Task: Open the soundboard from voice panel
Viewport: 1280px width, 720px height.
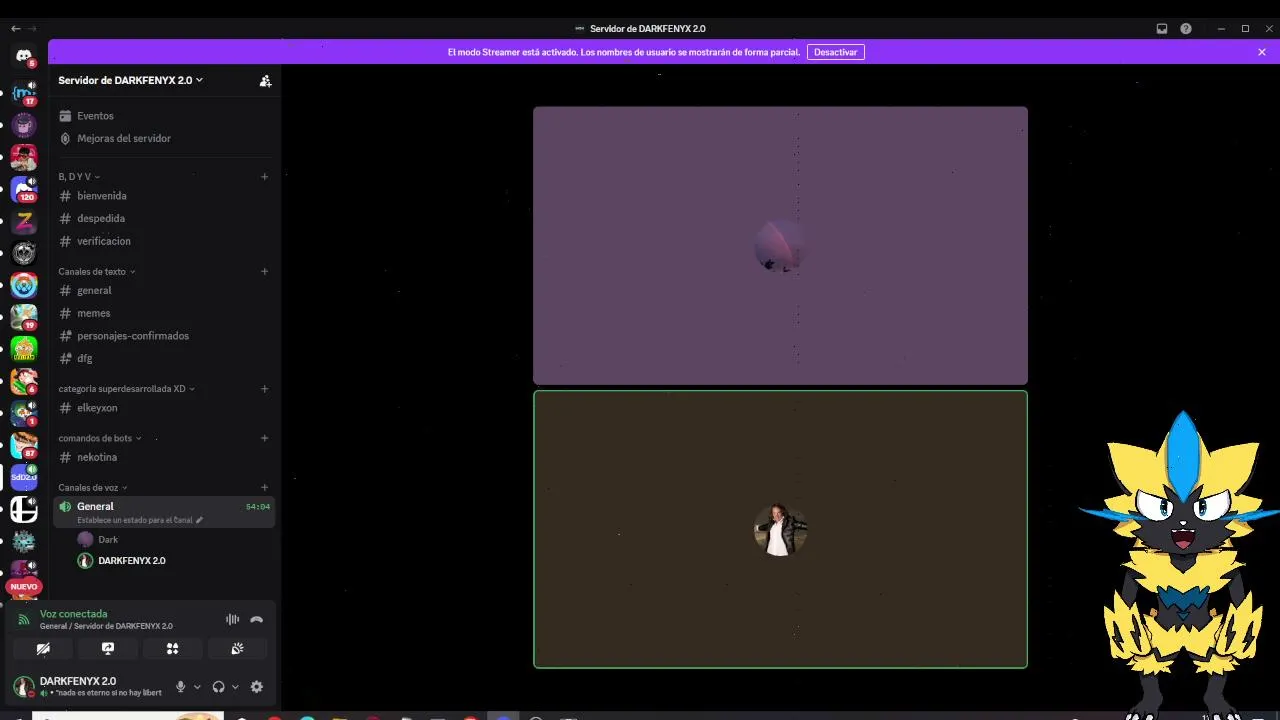Action: [237, 649]
